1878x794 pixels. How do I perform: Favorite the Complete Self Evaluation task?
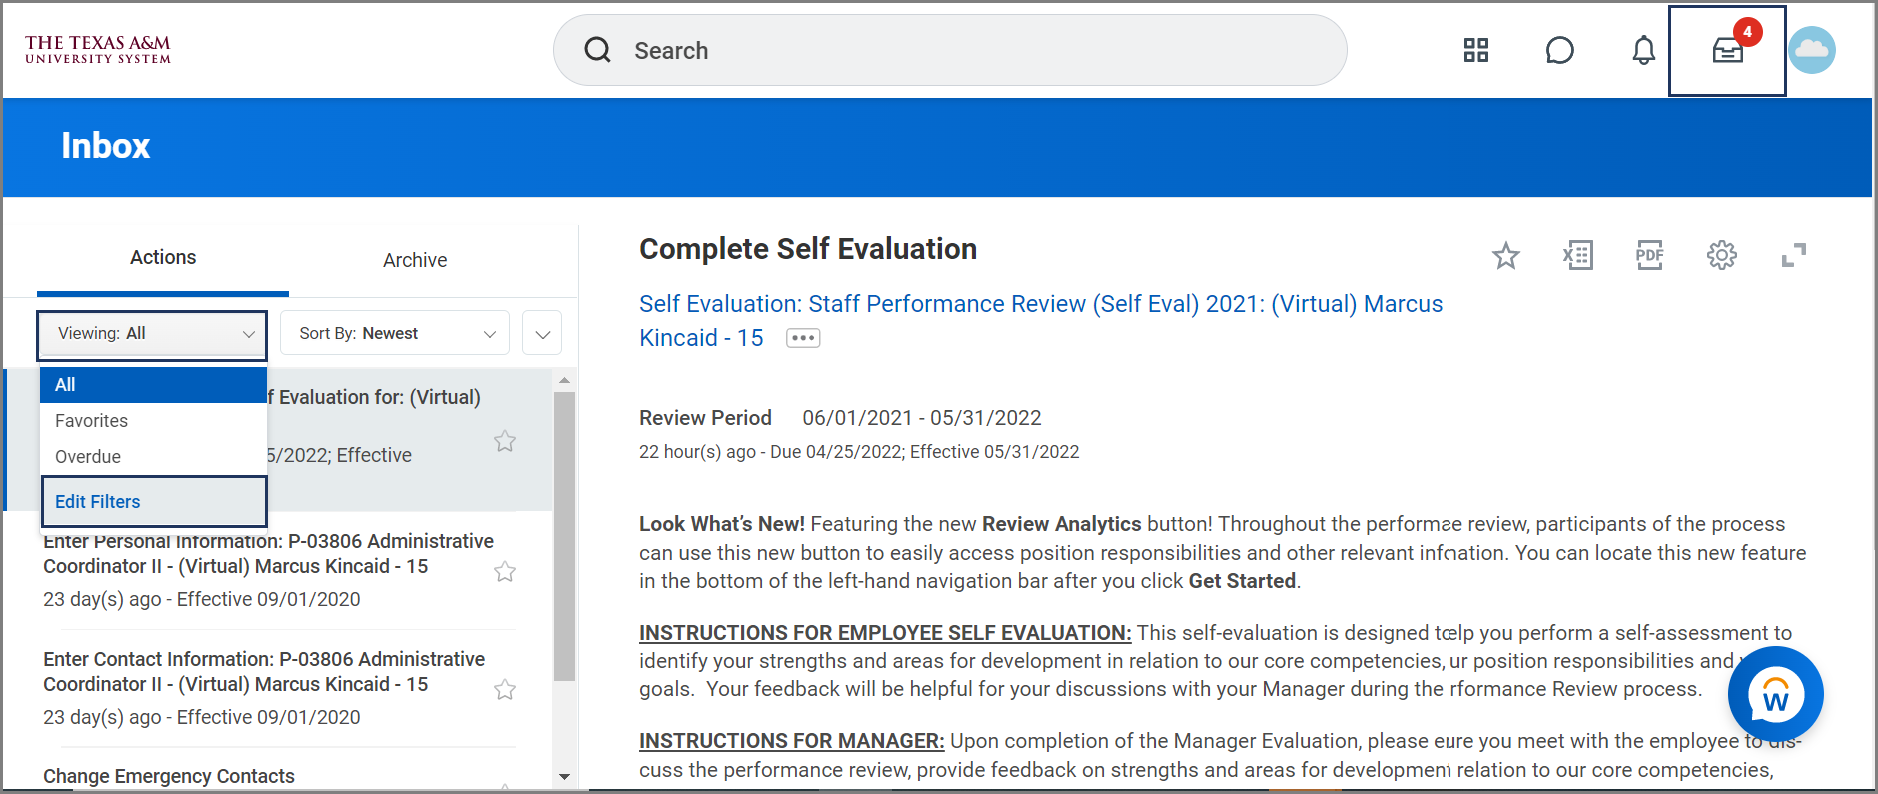pyautogui.click(x=1505, y=256)
